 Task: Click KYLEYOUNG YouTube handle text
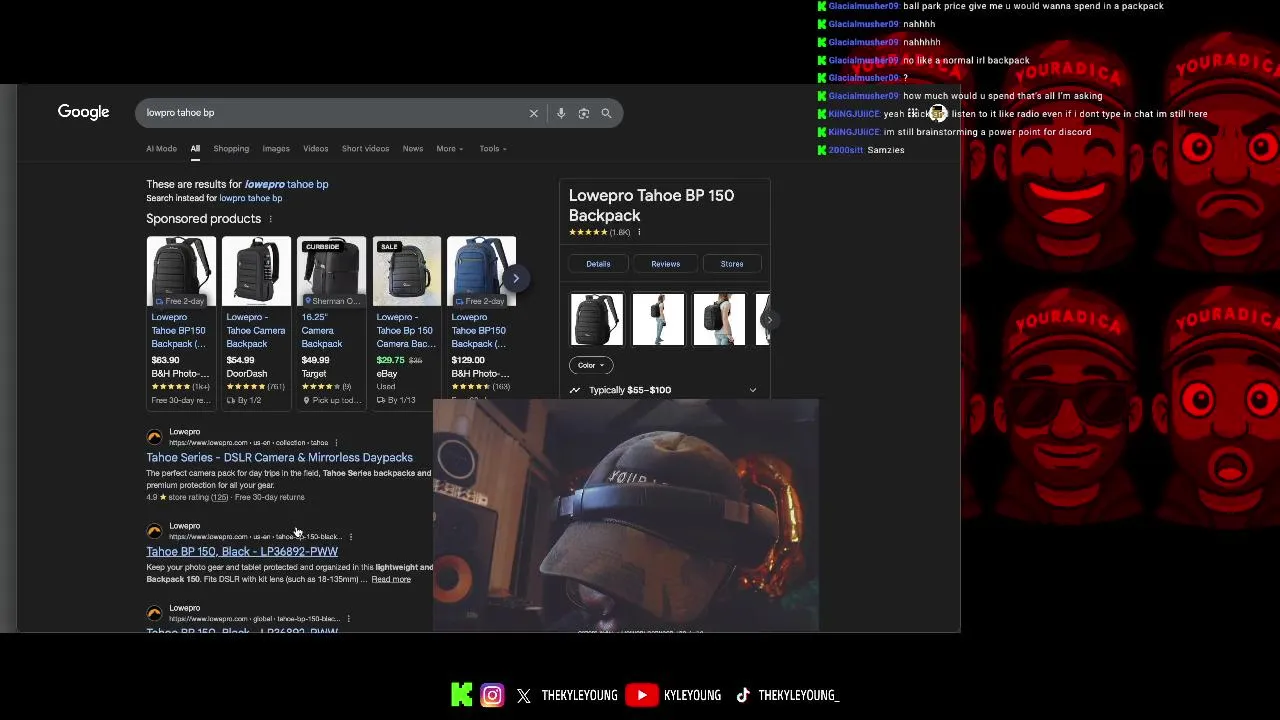point(692,695)
